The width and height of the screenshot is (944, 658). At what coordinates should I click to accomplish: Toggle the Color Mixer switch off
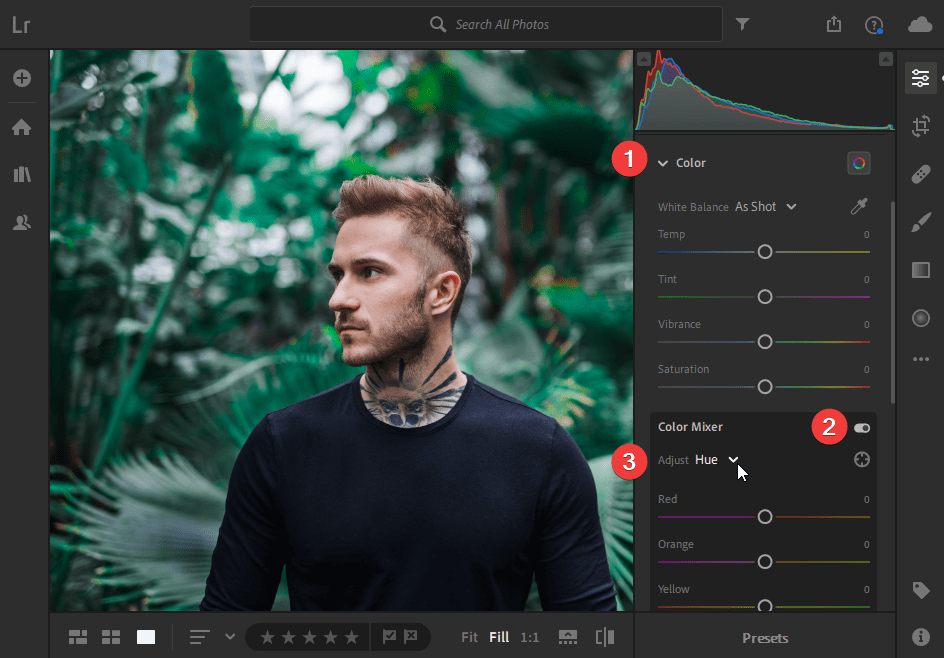pyautogui.click(x=861, y=428)
